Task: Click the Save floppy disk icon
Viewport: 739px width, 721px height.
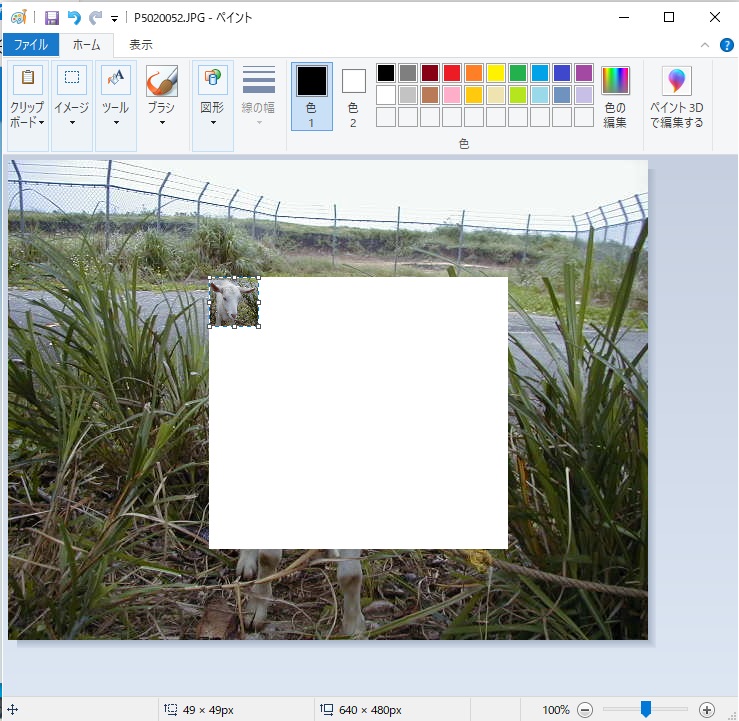Action: (52, 18)
